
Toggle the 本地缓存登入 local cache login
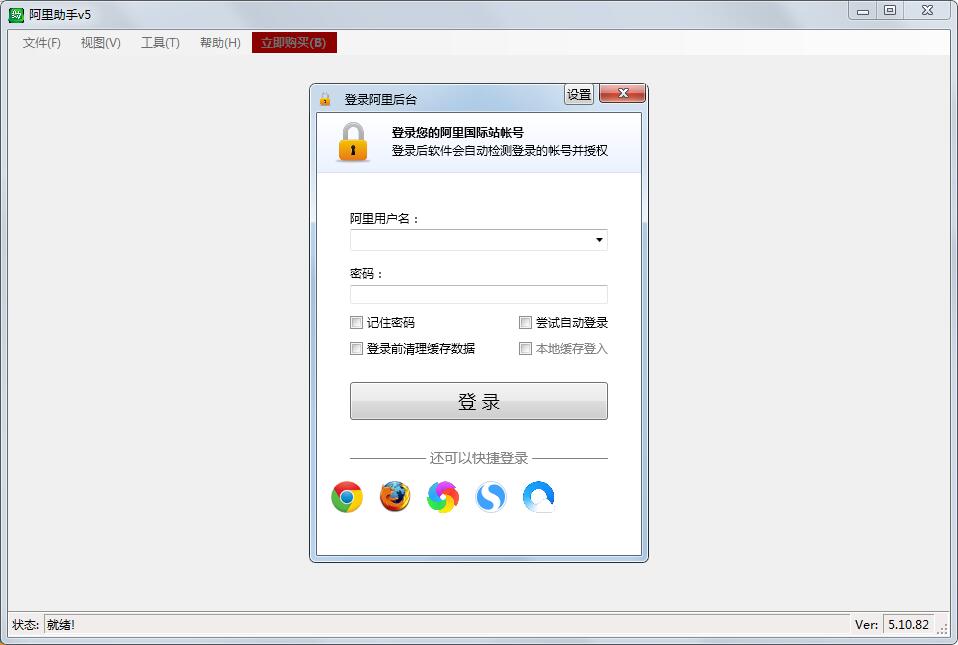[x=525, y=348]
